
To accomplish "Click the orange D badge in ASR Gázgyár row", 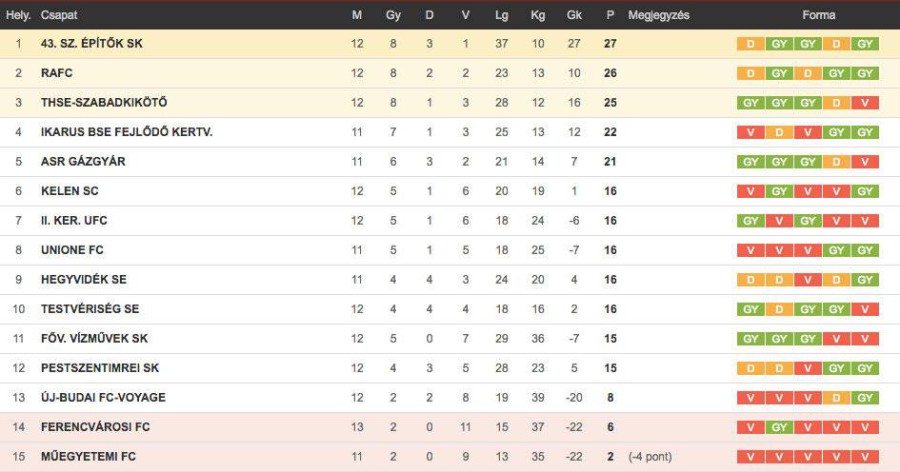I will (837, 162).
